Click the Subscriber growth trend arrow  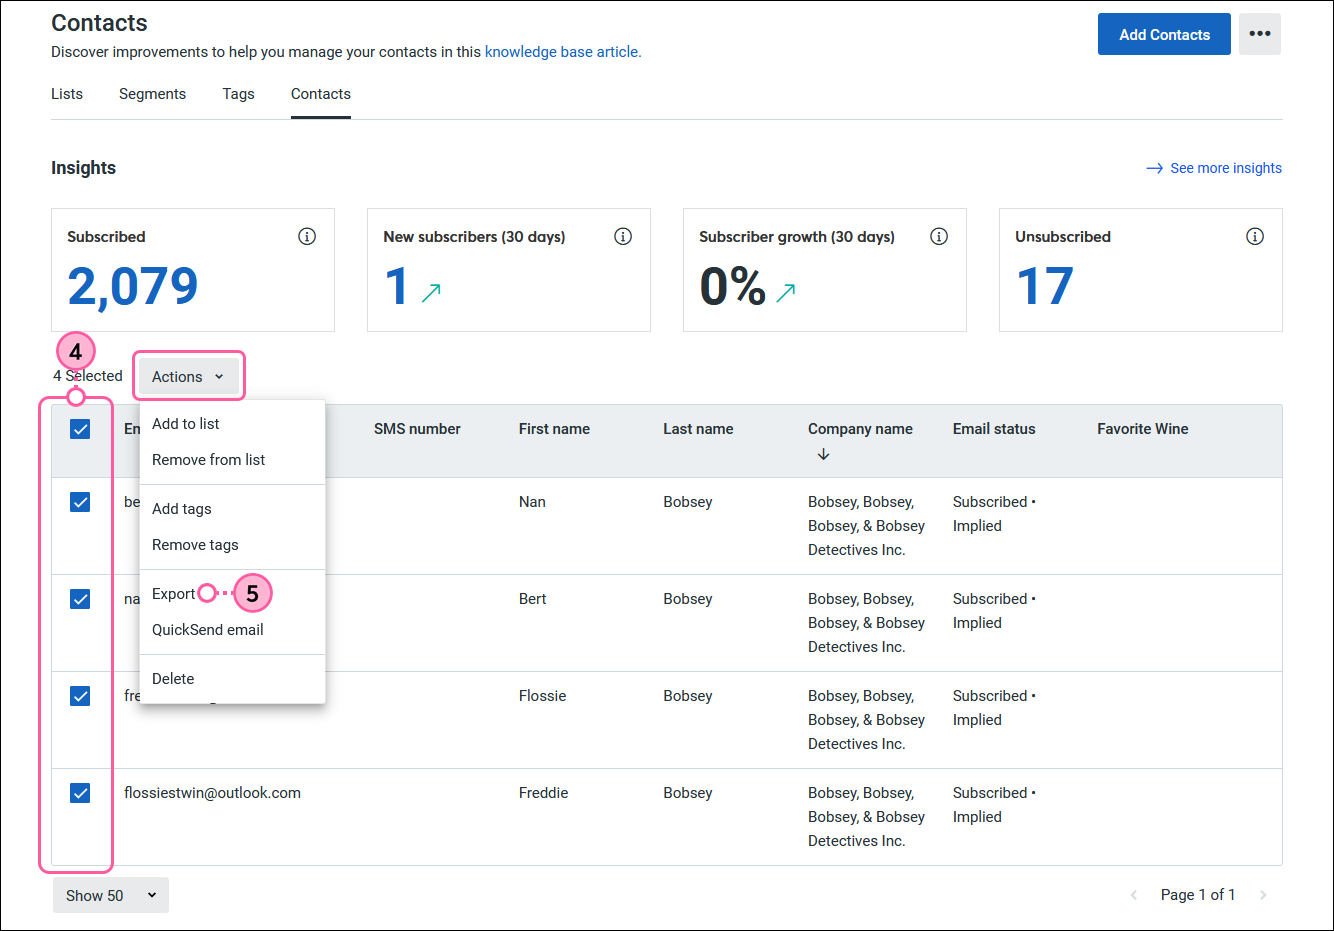786,292
